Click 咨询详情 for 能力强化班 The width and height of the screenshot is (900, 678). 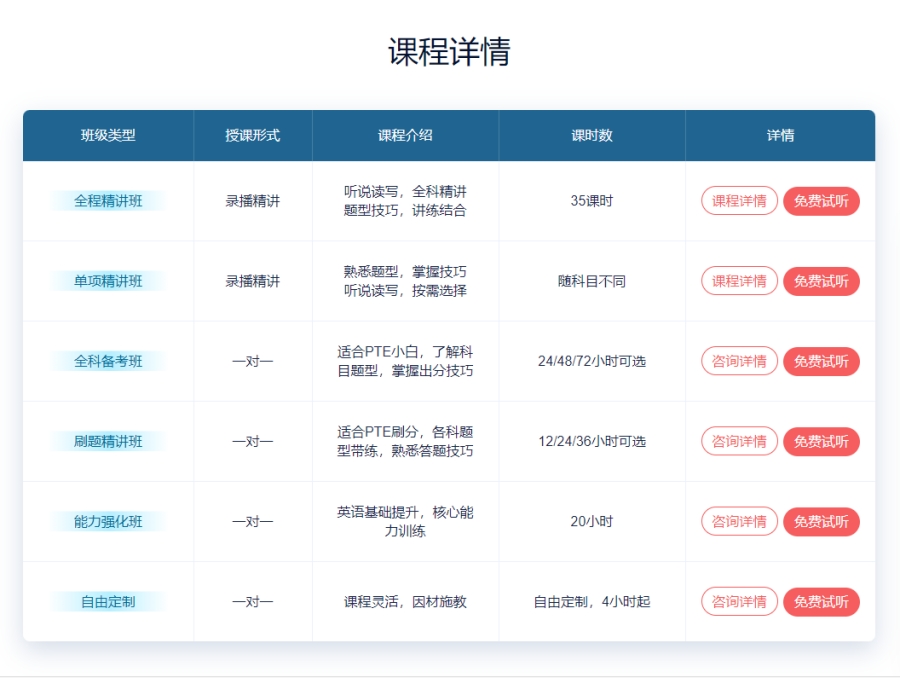(739, 521)
